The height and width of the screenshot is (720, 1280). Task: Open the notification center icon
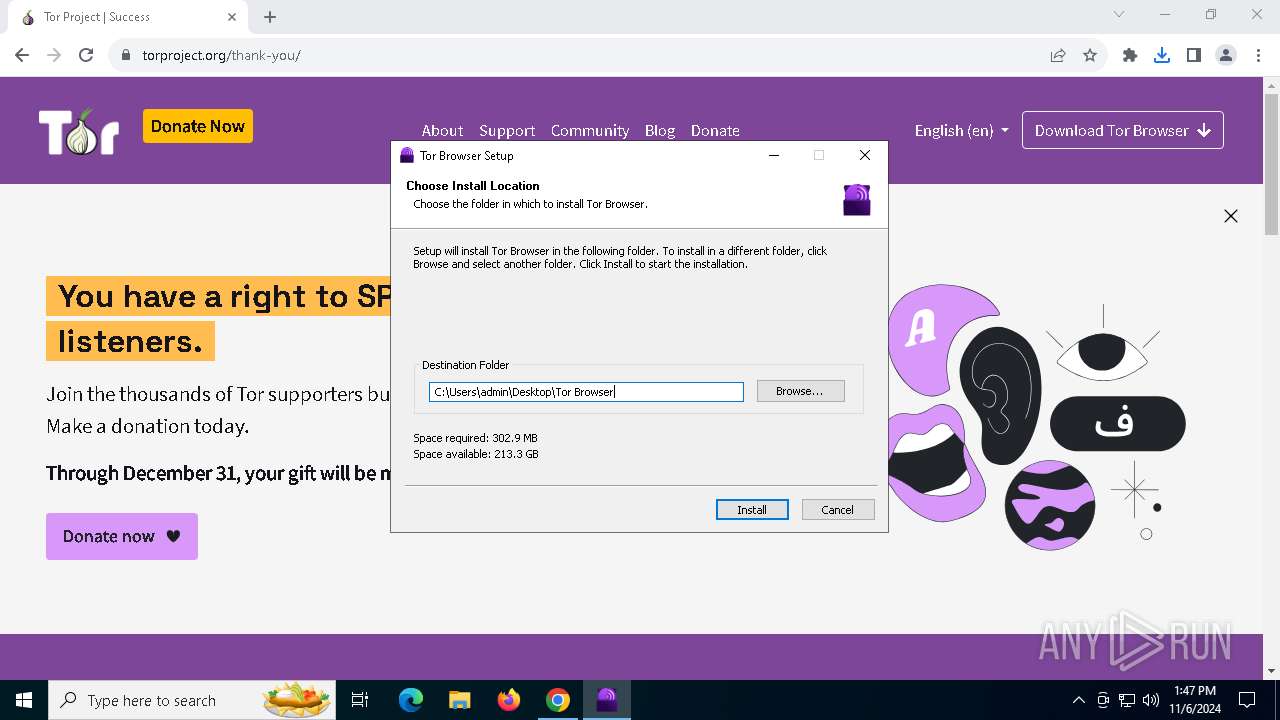(1247, 700)
